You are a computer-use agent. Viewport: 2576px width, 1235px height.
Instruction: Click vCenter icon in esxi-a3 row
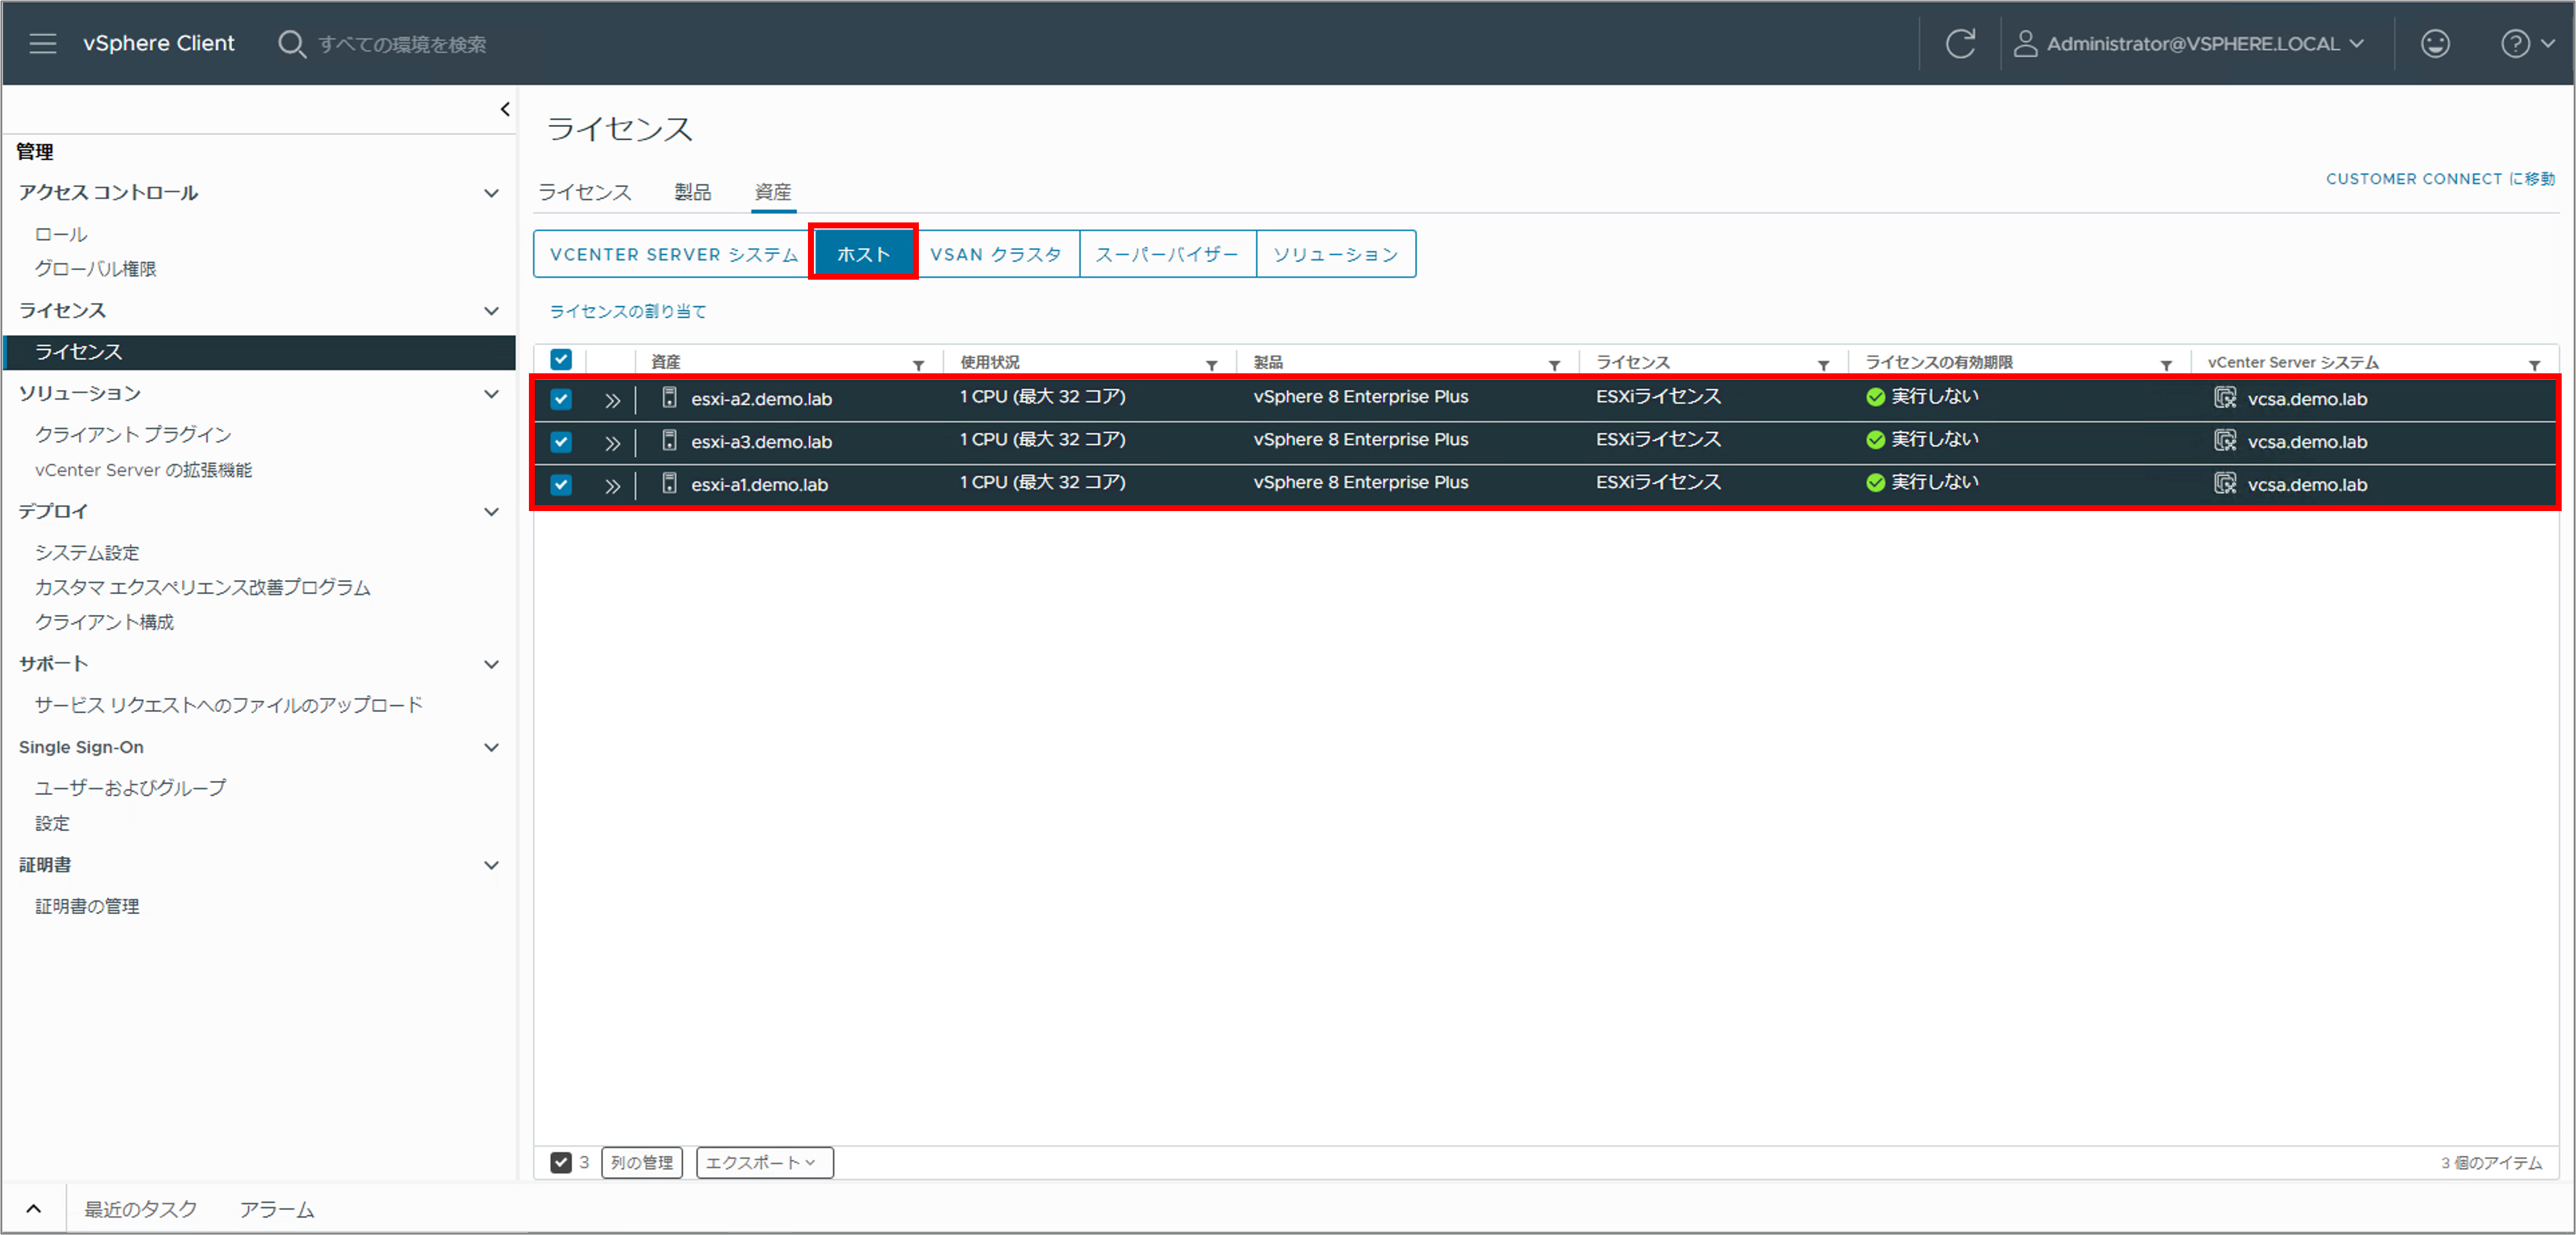[x=2224, y=440]
